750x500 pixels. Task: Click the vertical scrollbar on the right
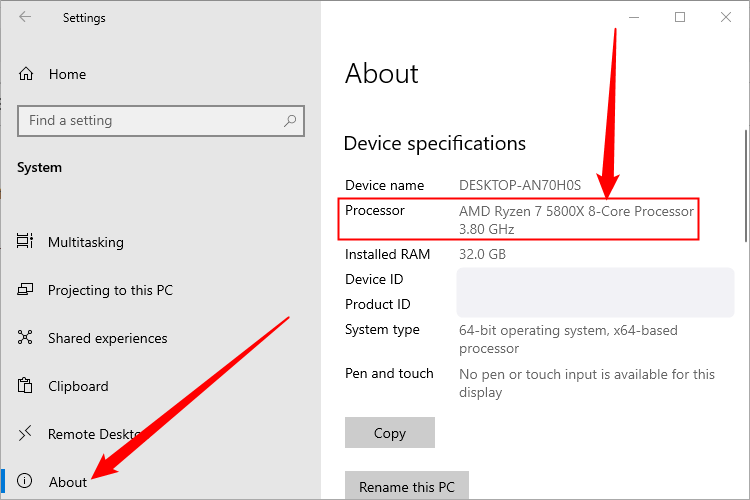pos(744,185)
